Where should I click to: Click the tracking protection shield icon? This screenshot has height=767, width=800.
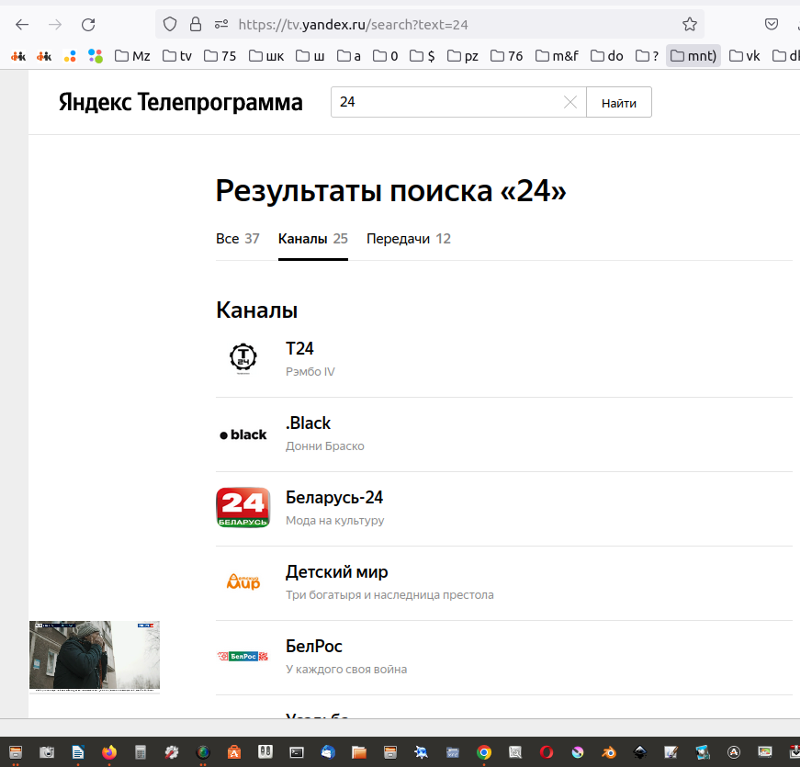[x=170, y=24]
